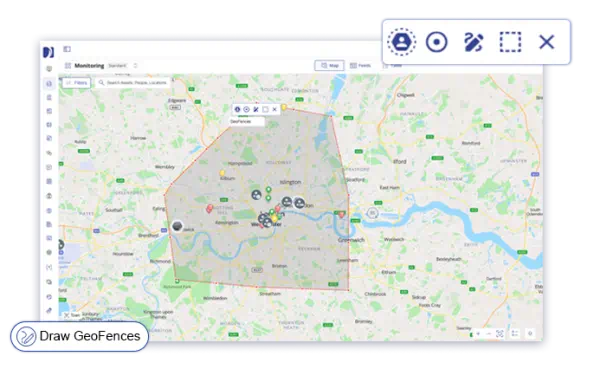600x369 pixels.
Task: Click the red pin near Notting Hill
Action: (x=209, y=209)
